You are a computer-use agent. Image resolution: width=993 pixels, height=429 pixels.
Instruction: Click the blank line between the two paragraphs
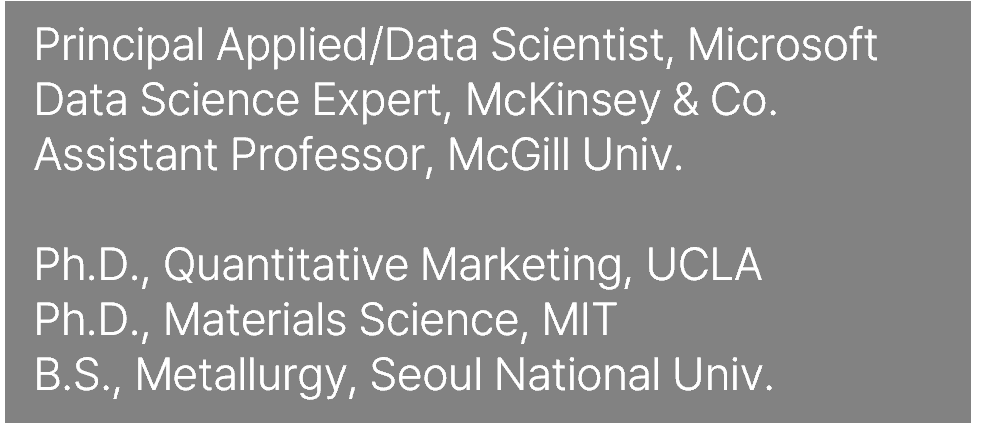tap(400, 212)
